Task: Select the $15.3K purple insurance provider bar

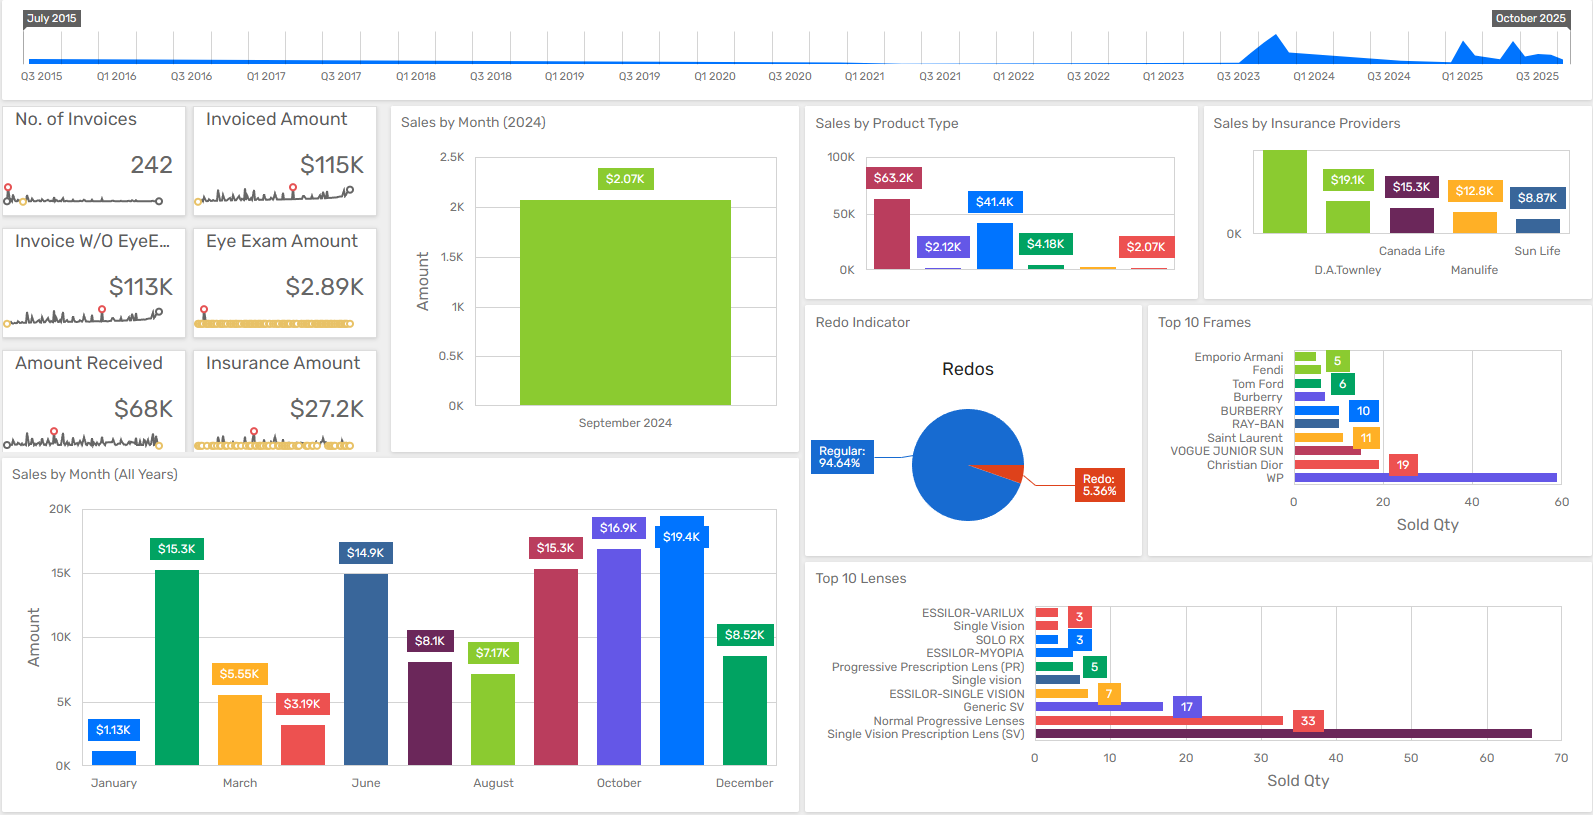Action: click(x=1411, y=220)
